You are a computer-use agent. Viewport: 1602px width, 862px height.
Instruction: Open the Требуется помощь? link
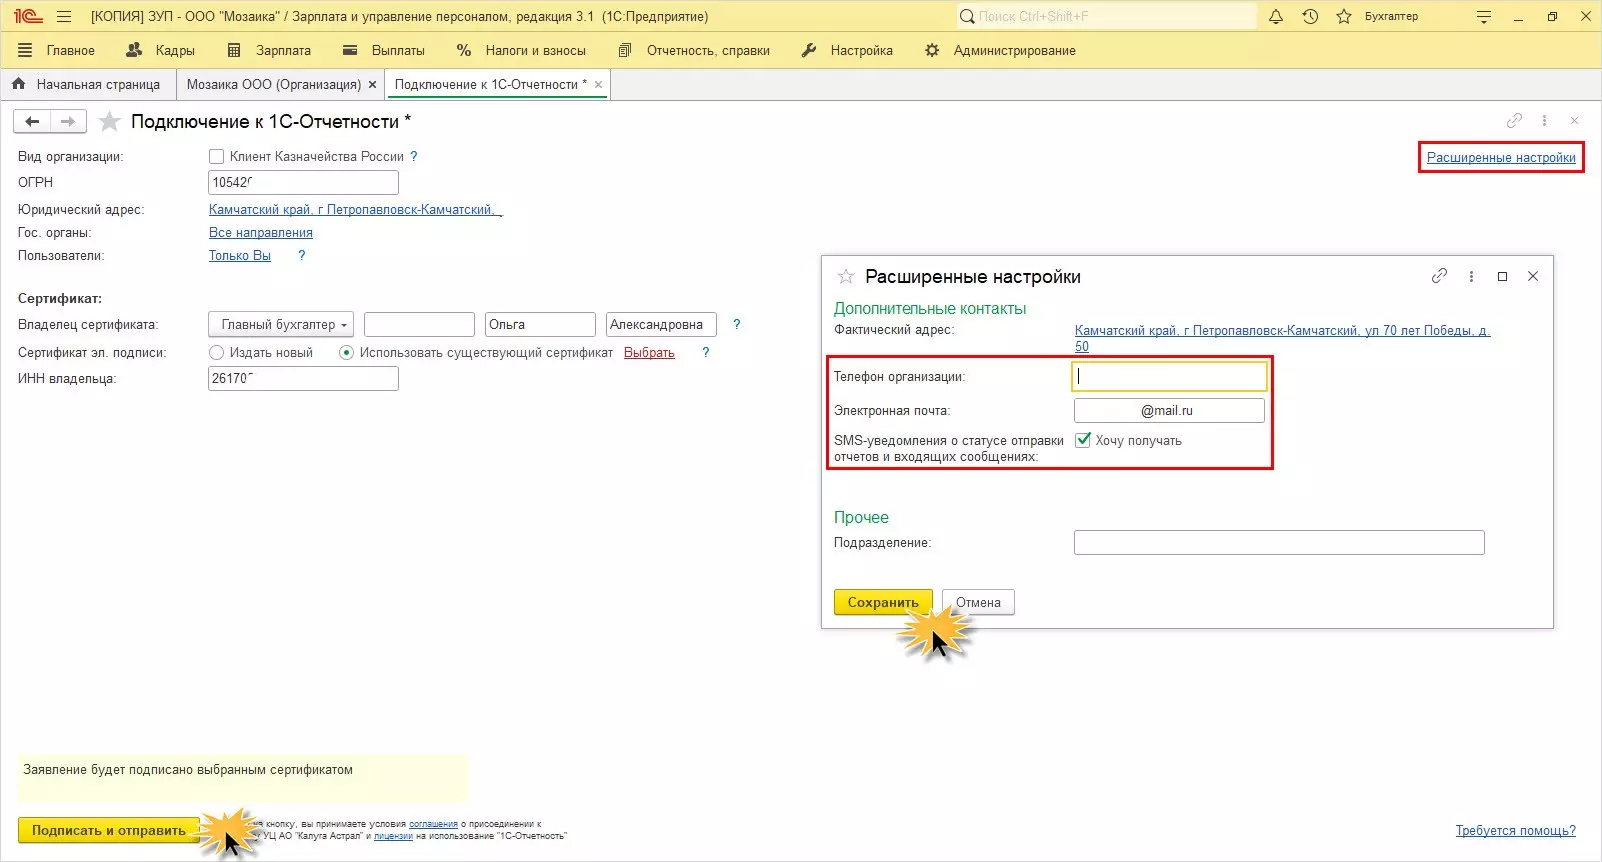coord(1515,831)
